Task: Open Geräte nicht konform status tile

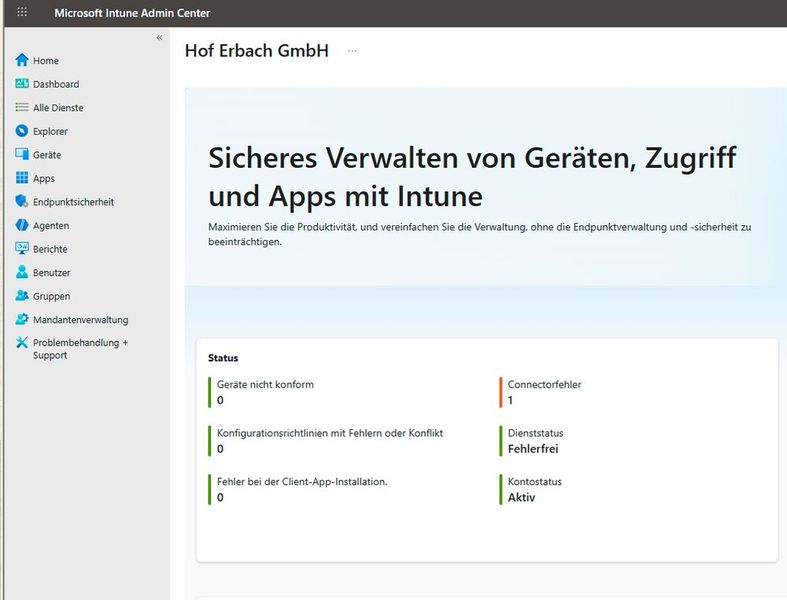Action: (x=261, y=392)
